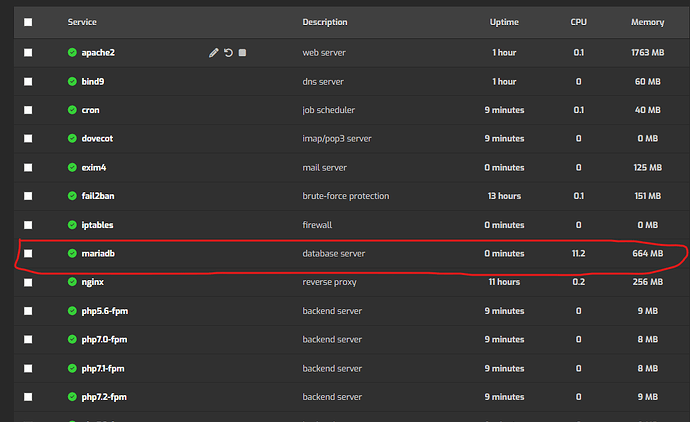The image size is (690, 422).
Task: Check the fail2ban row checkbox
Action: (x=28, y=196)
